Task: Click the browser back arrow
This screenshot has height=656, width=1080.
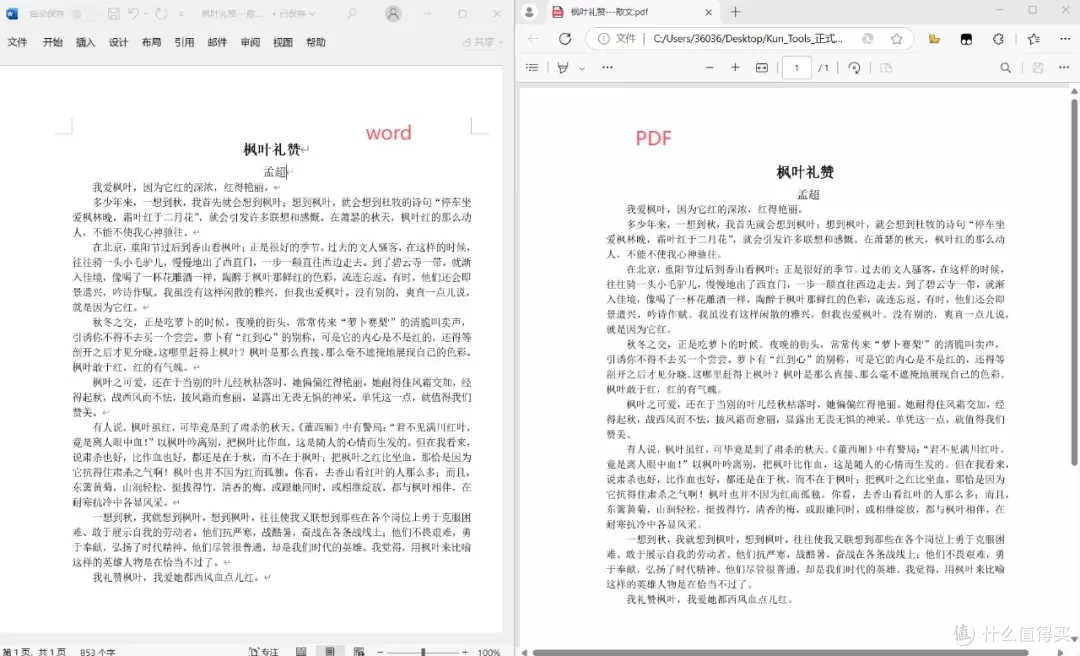Action: coord(533,39)
